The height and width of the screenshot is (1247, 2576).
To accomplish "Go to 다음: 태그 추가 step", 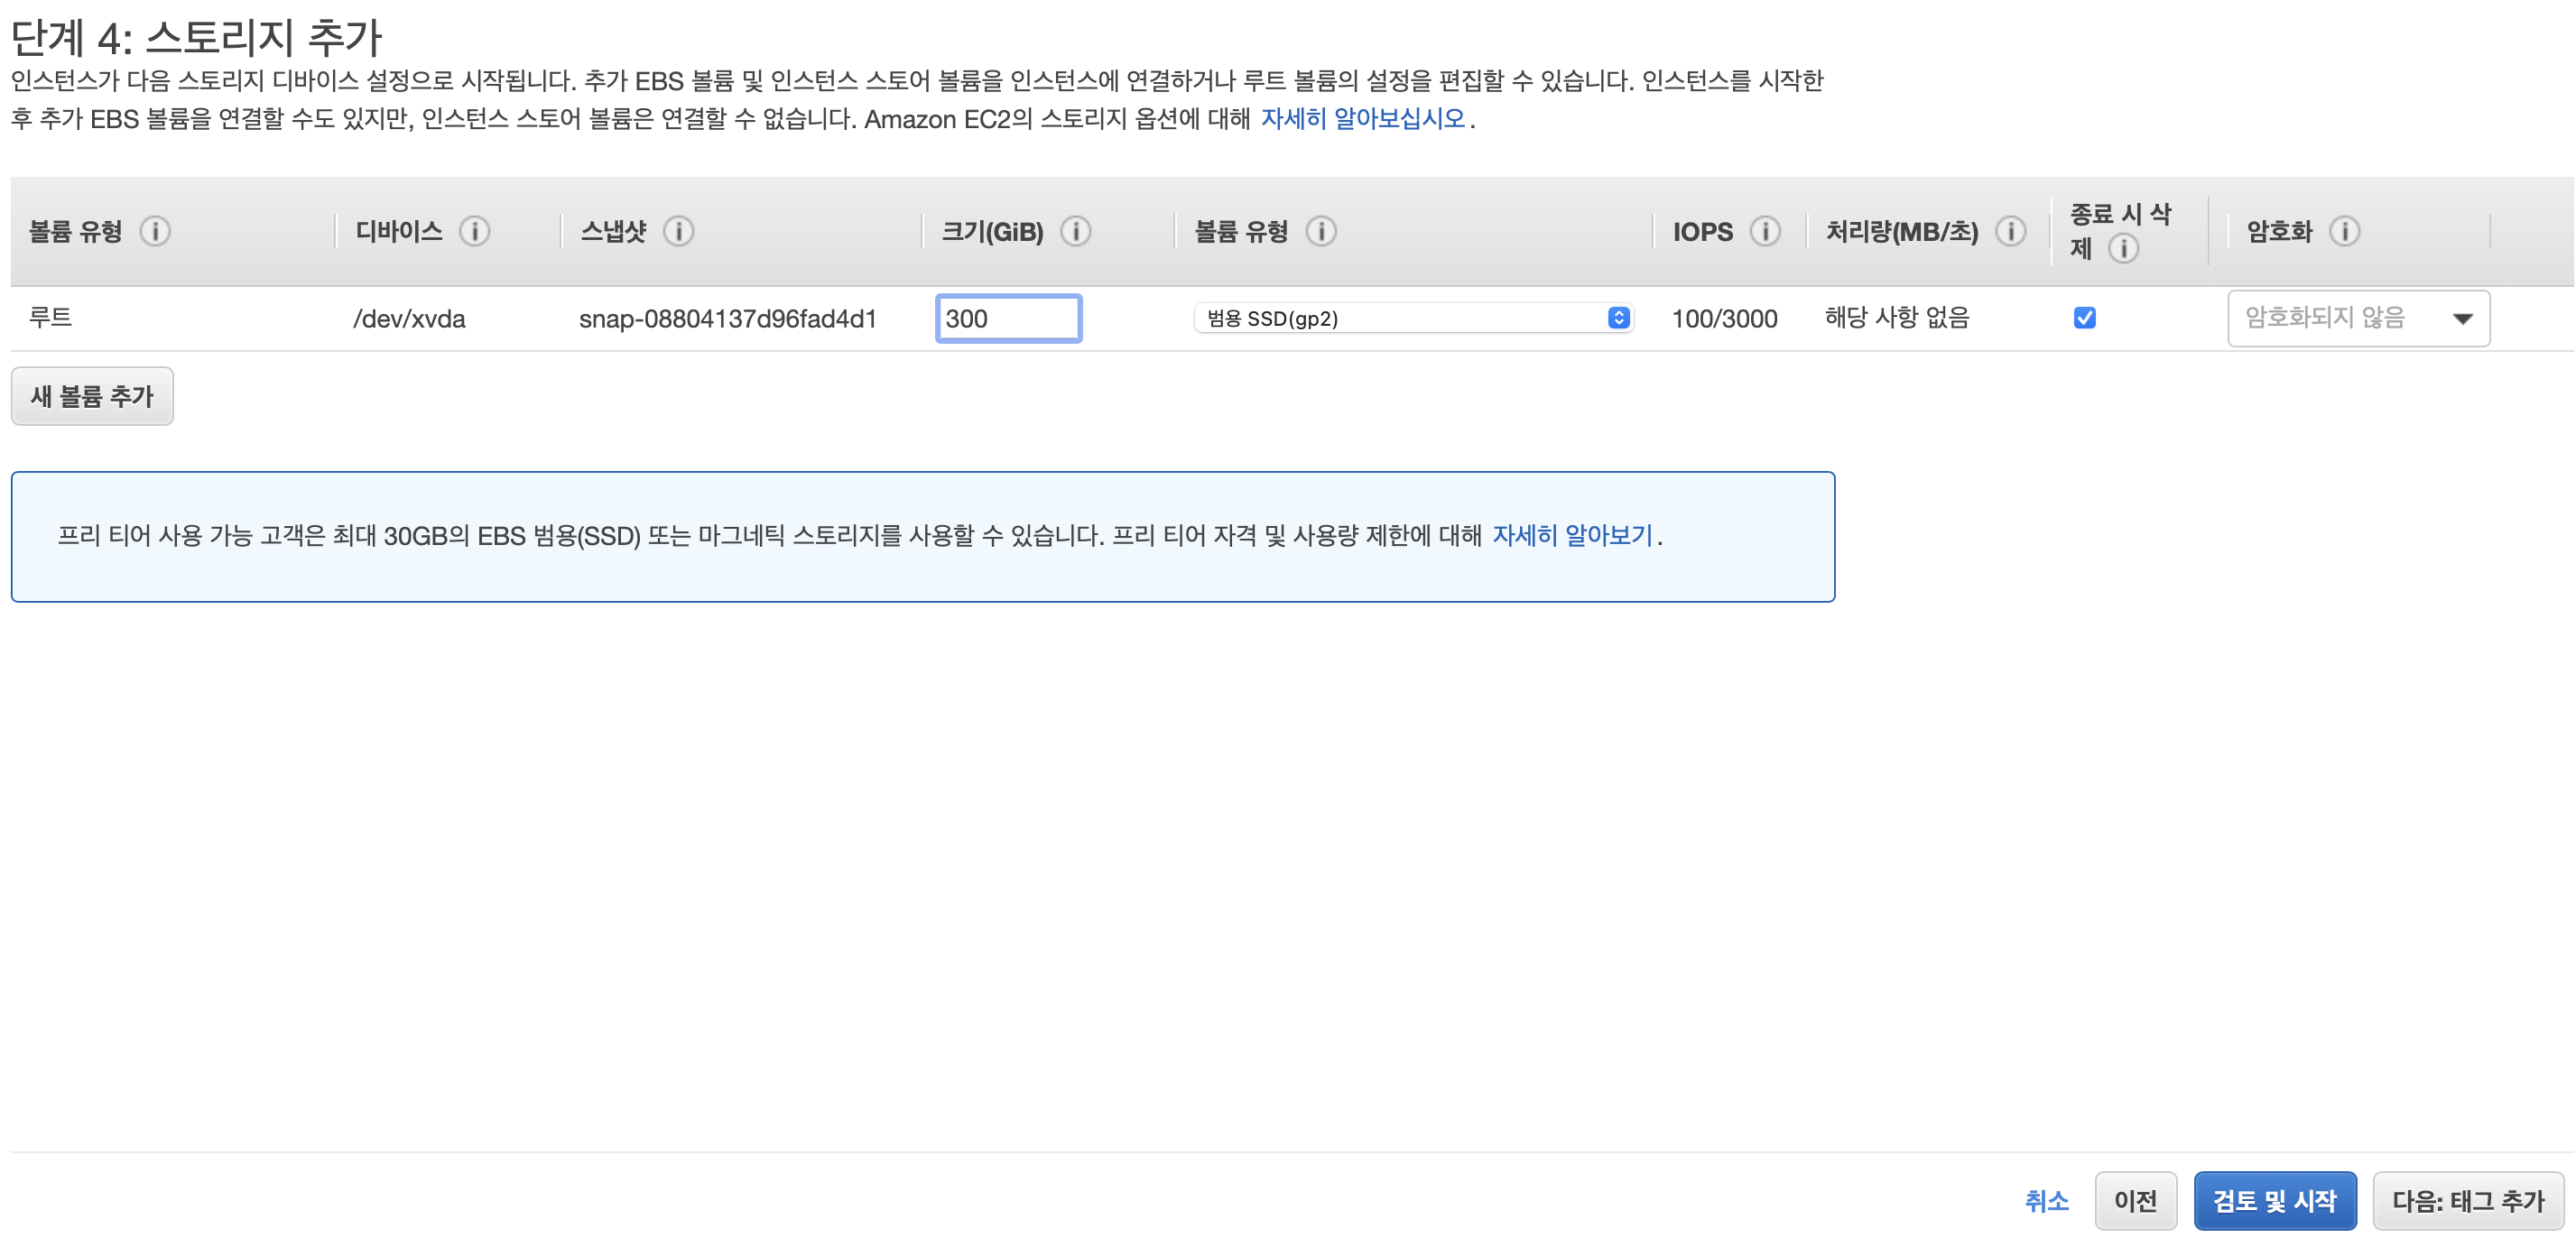I will tap(2467, 1200).
